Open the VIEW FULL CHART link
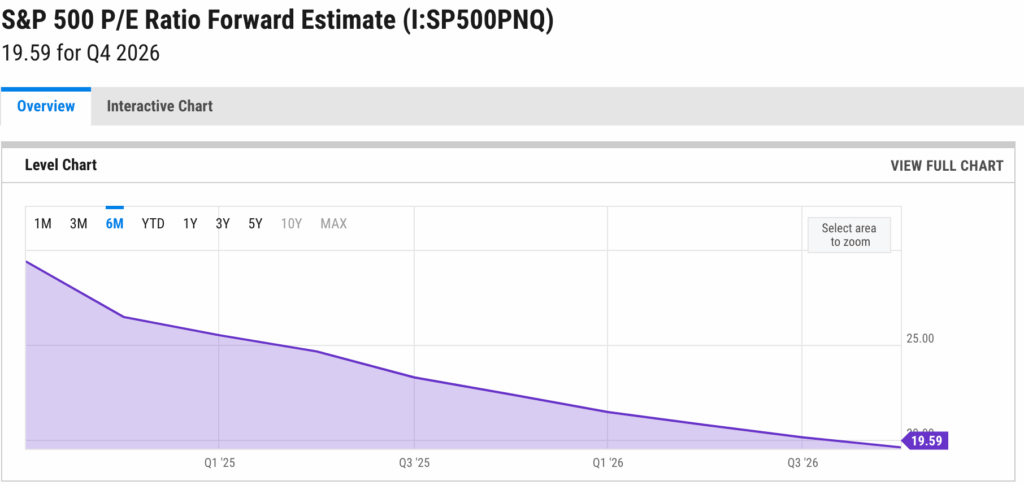Screen dimensions: 1024x485 (946, 166)
